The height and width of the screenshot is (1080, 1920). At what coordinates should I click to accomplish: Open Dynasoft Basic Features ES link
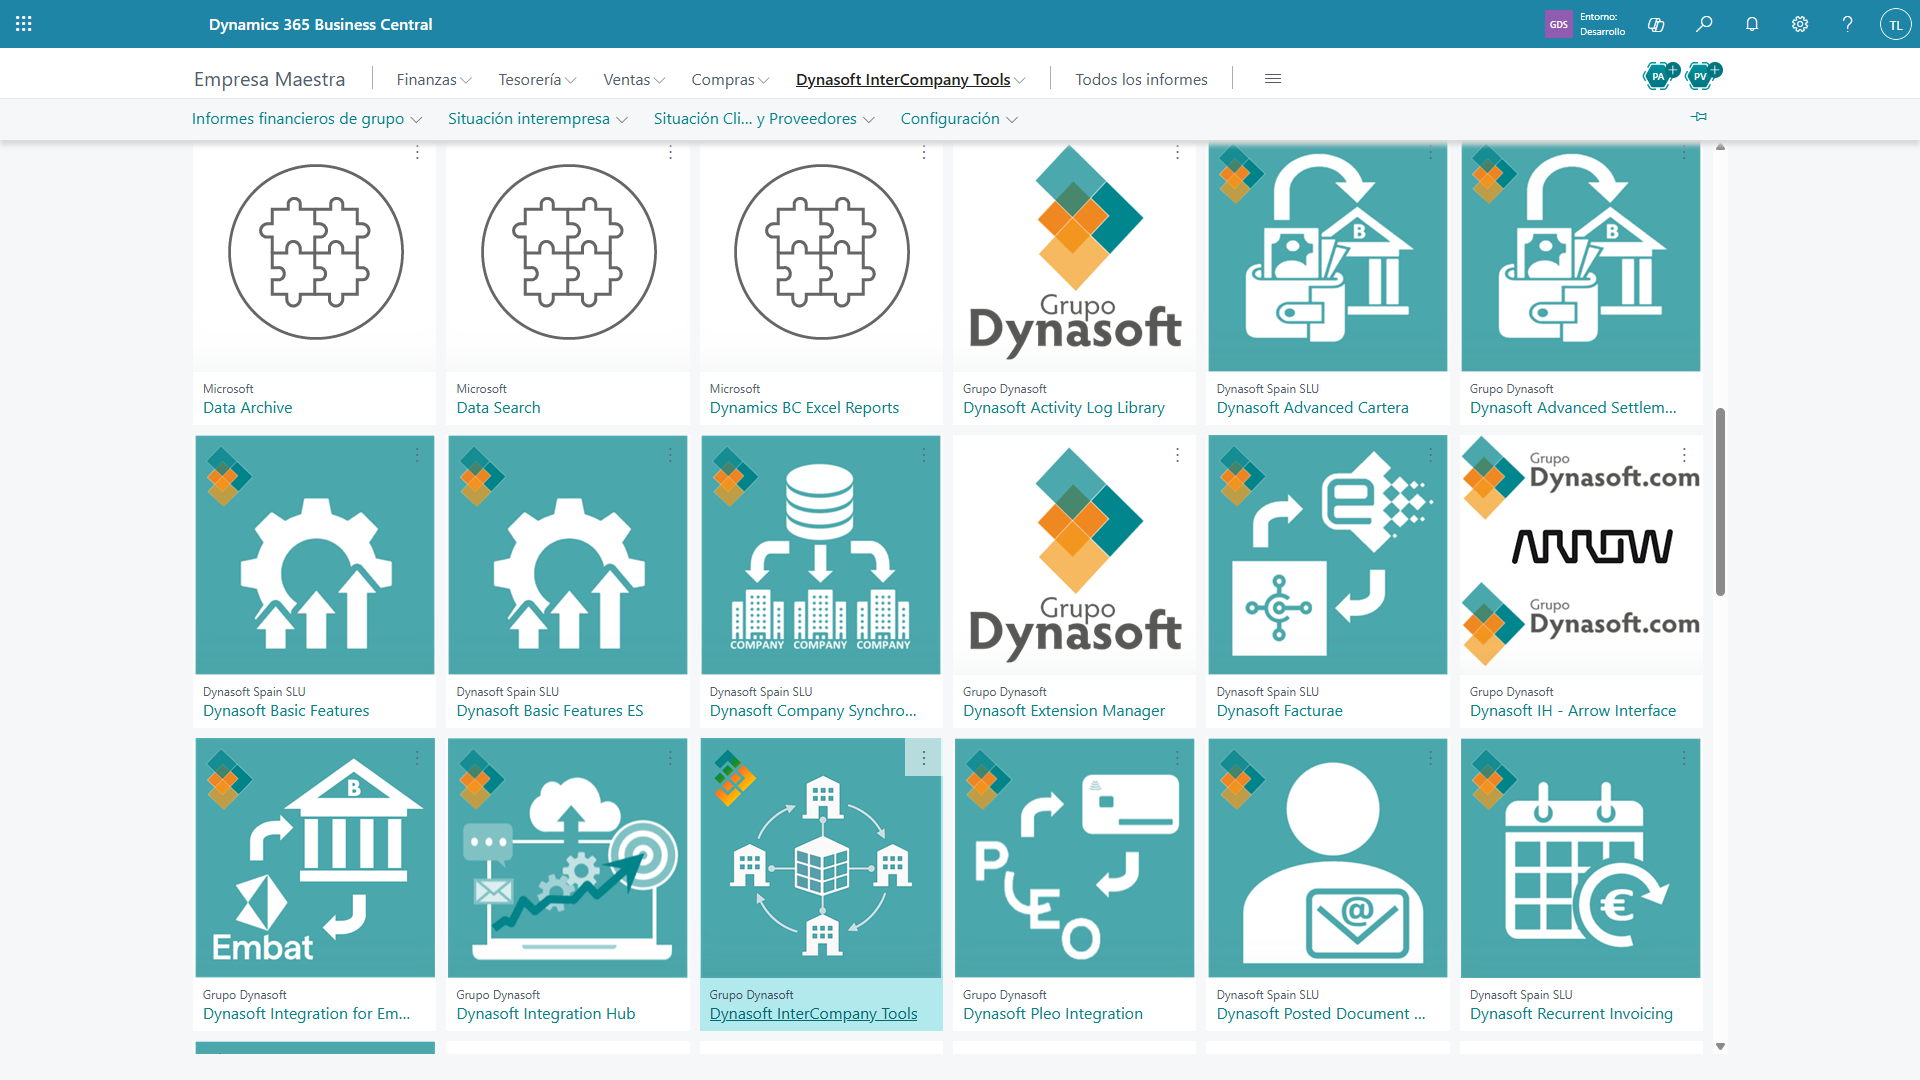(550, 710)
